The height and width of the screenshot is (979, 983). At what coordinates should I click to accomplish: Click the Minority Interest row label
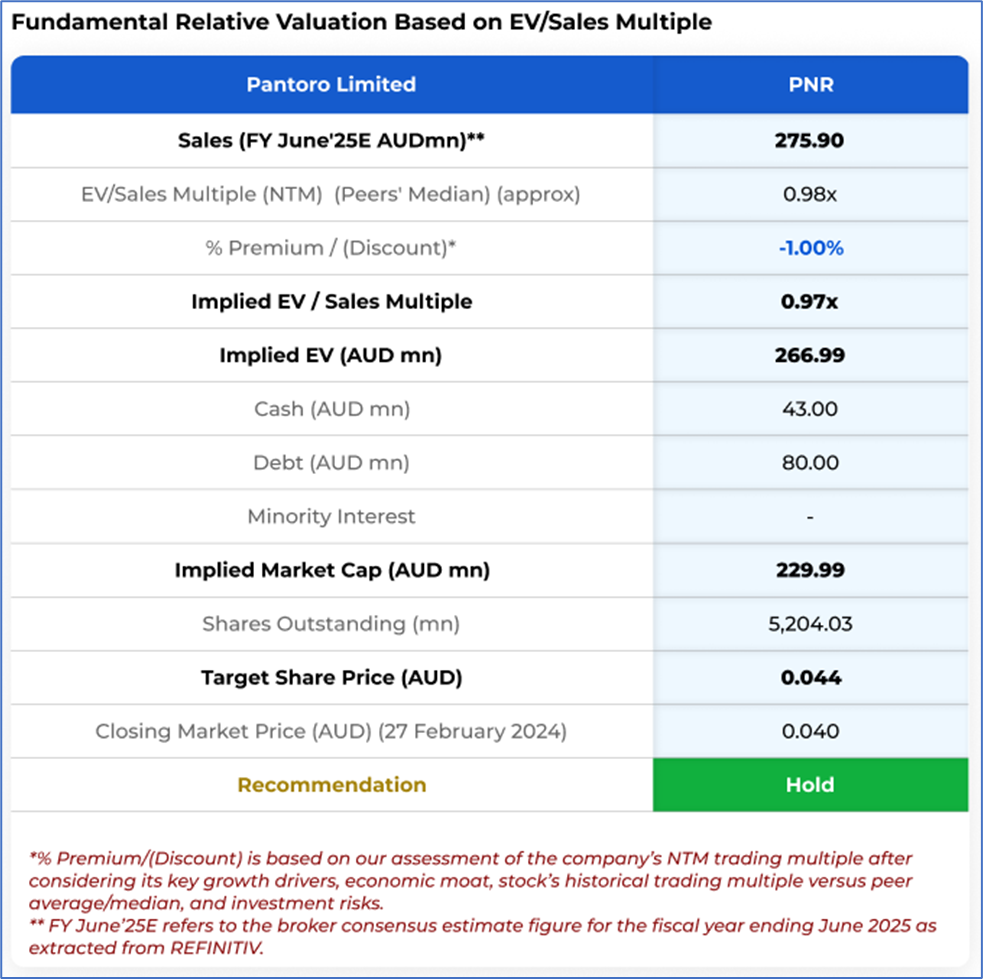pyautogui.click(x=331, y=517)
